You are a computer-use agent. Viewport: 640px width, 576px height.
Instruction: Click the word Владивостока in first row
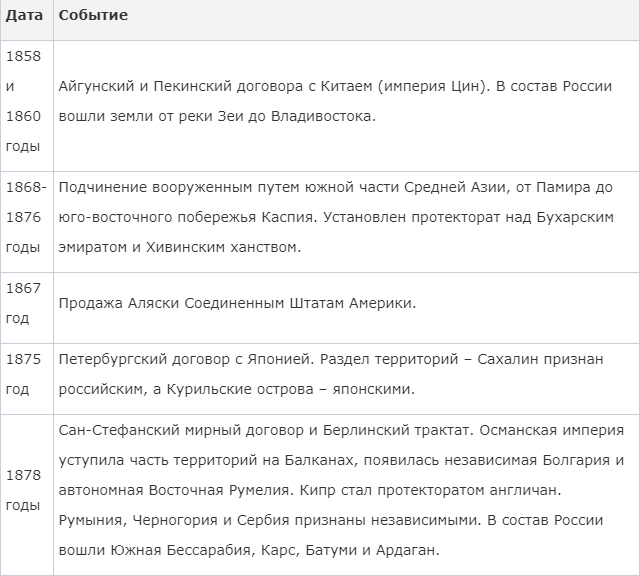tap(321, 116)
